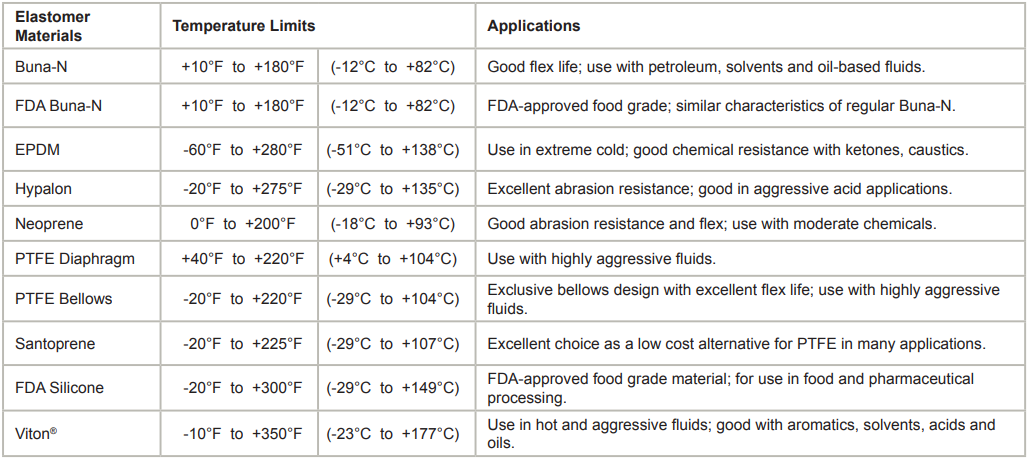
Task: Click the PTFE Bellows material cell
Action: (64, 298)
